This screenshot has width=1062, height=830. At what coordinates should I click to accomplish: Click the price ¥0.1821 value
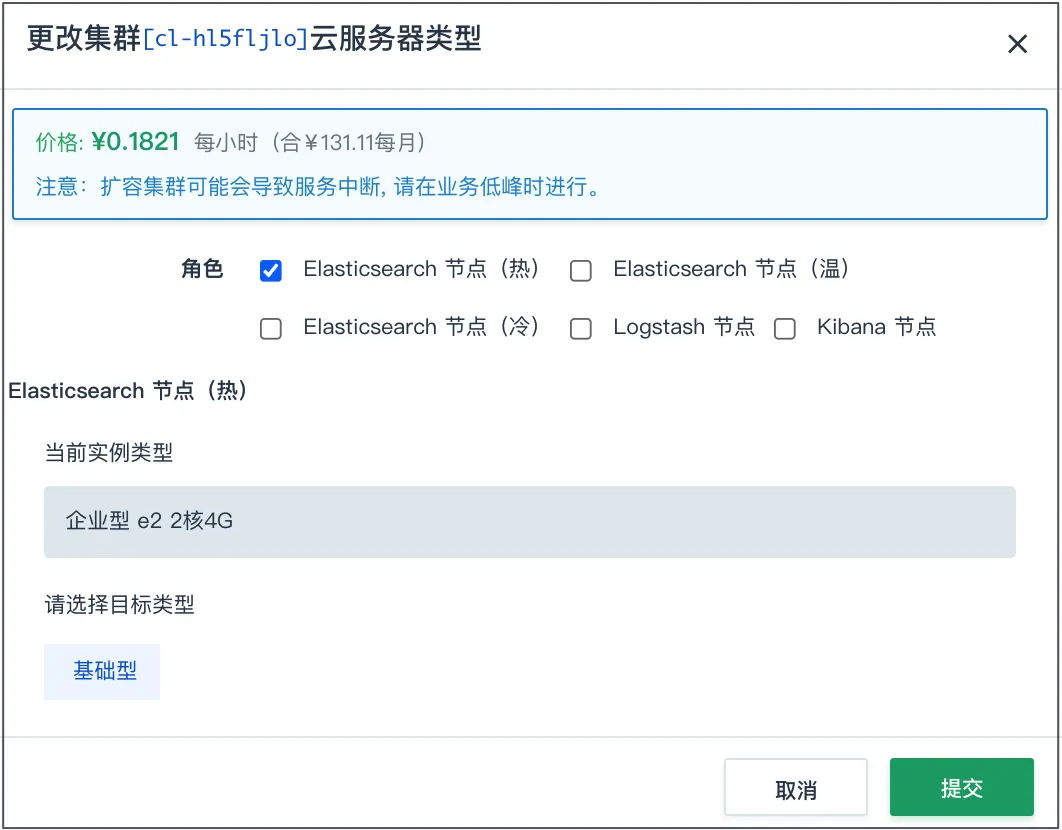point(135,142)
